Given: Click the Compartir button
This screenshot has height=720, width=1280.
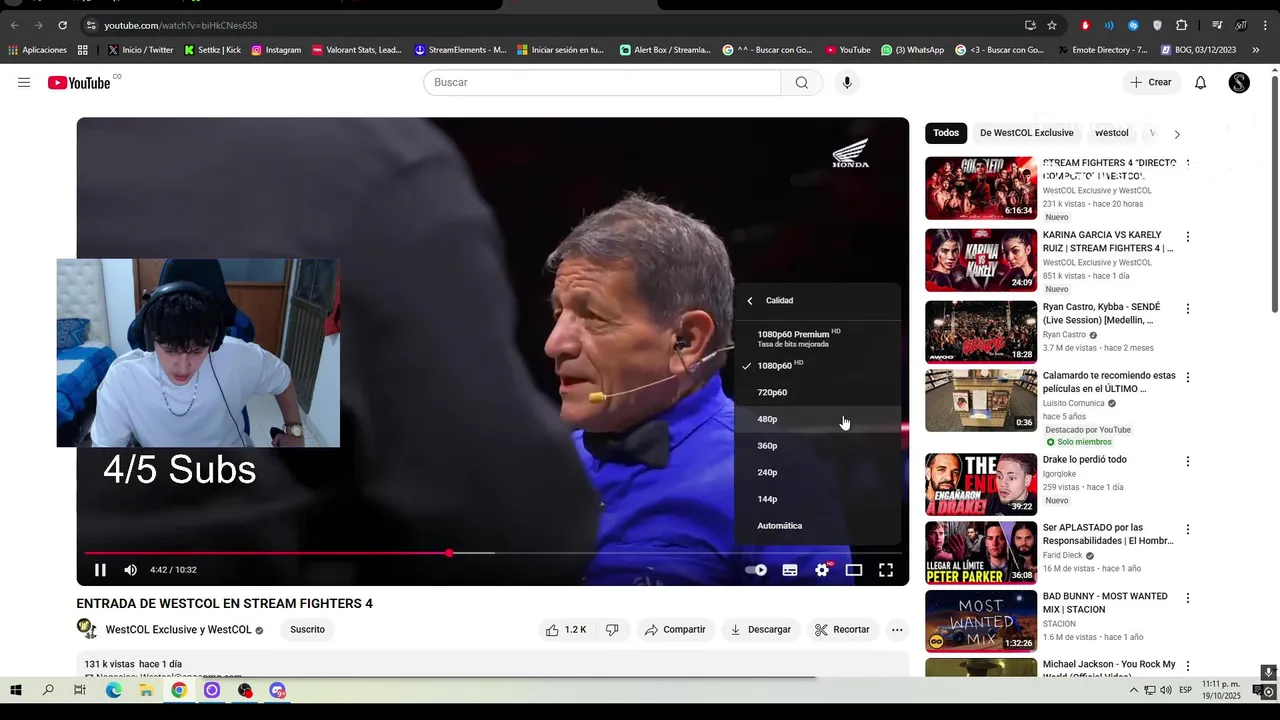Looking at the screenshot, I should 675,630.
